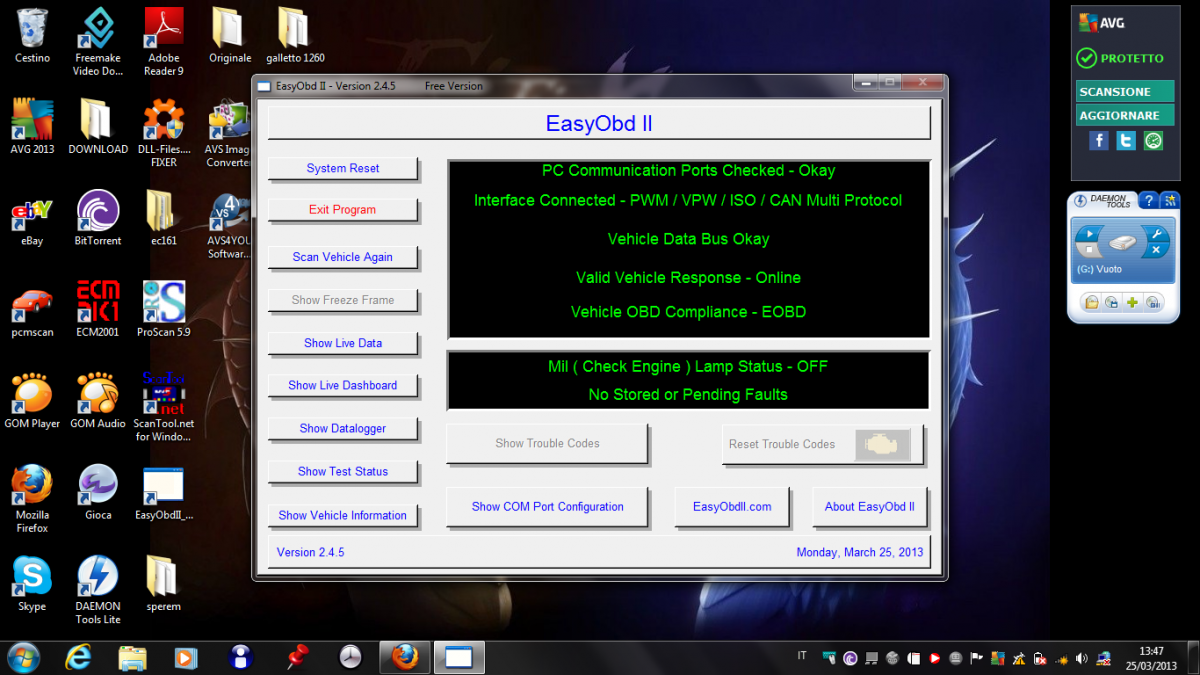Click the 'Vehicle OBD Compliance - EOBD' status line
The image size is (1200, 675).
click(x=688, y=312)
